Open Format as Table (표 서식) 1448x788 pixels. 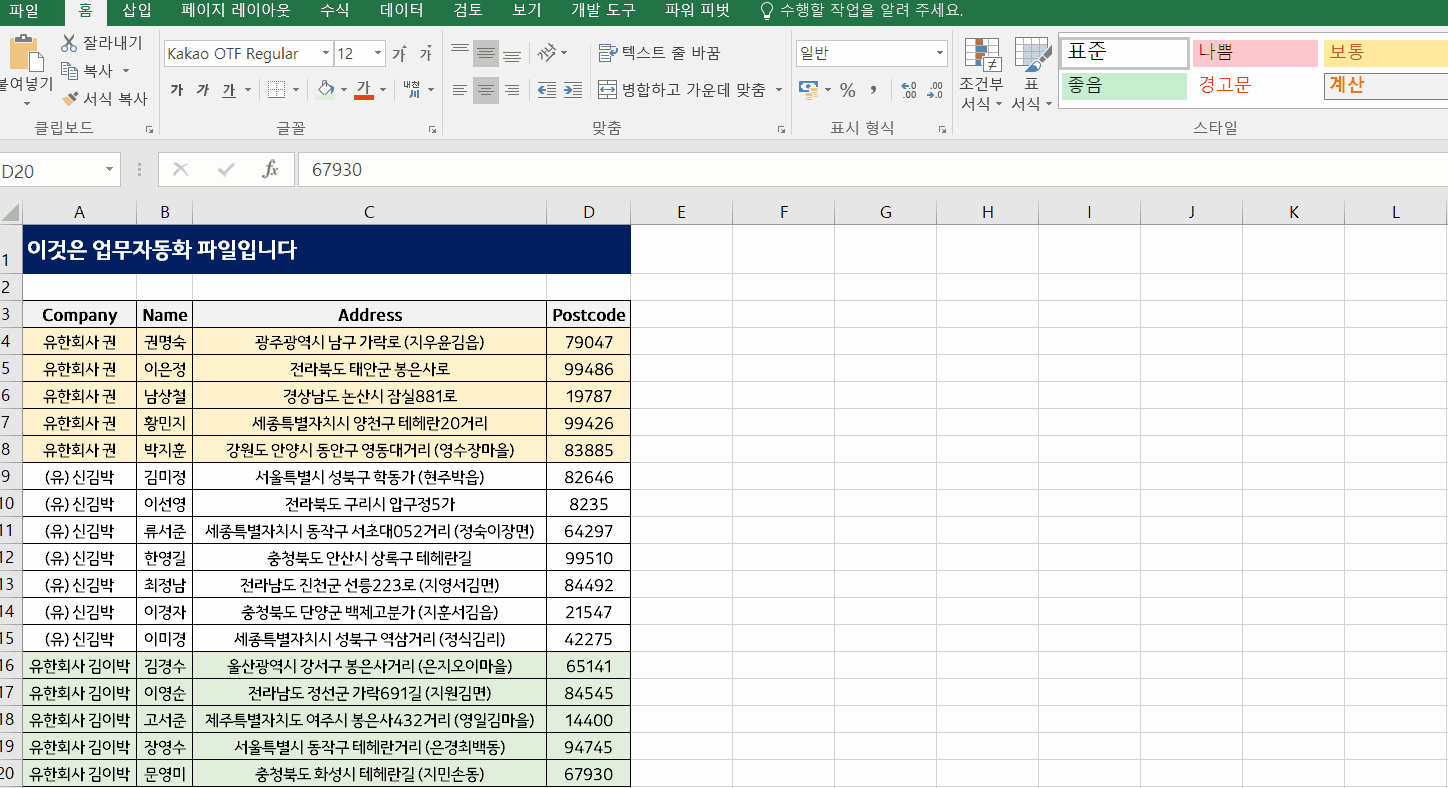point(1031,75)
